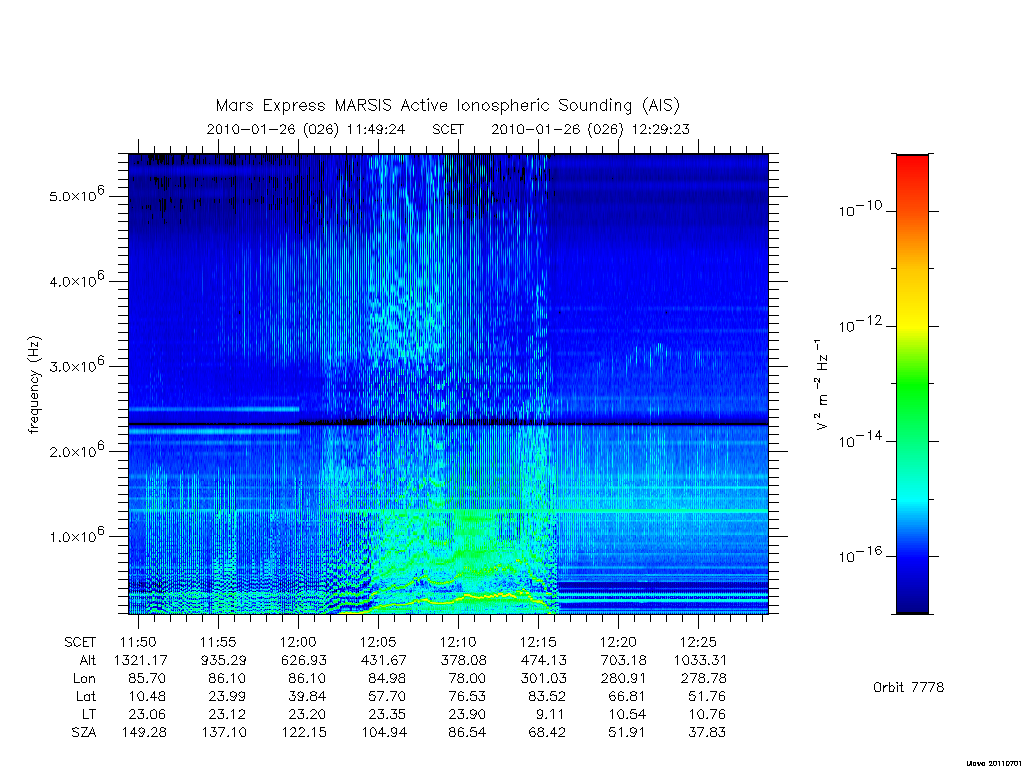Click the 'Orbit 7778' label
1024x768 pixels.
click(908, 687)
